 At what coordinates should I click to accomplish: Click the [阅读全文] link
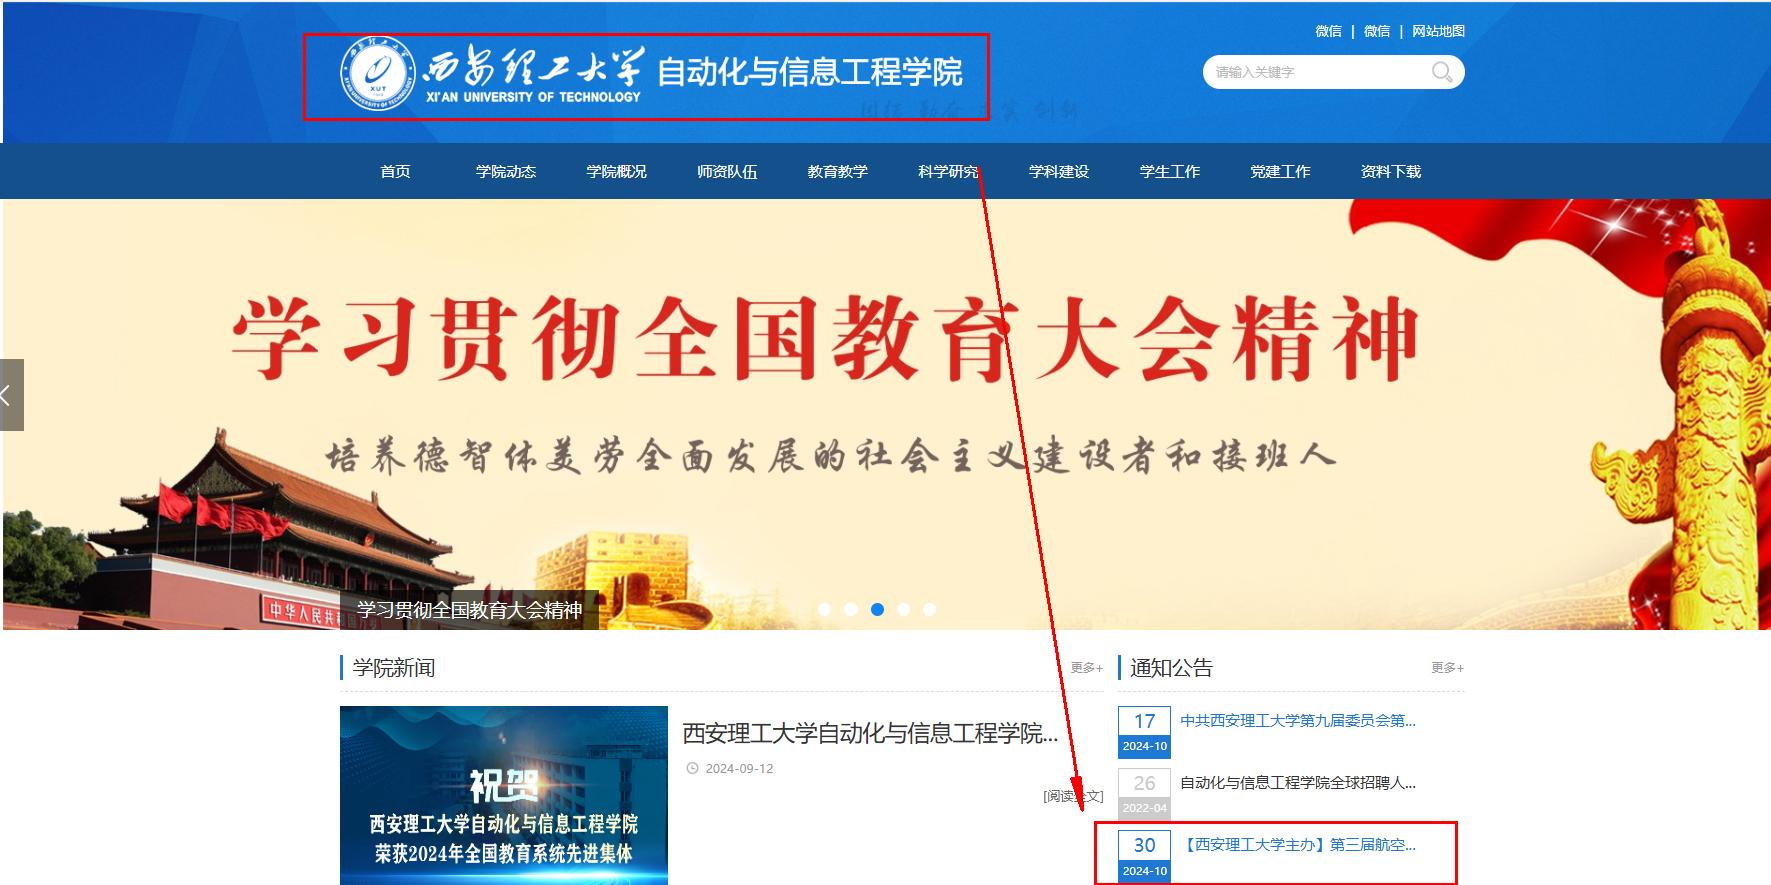[x=1073, y=796]
